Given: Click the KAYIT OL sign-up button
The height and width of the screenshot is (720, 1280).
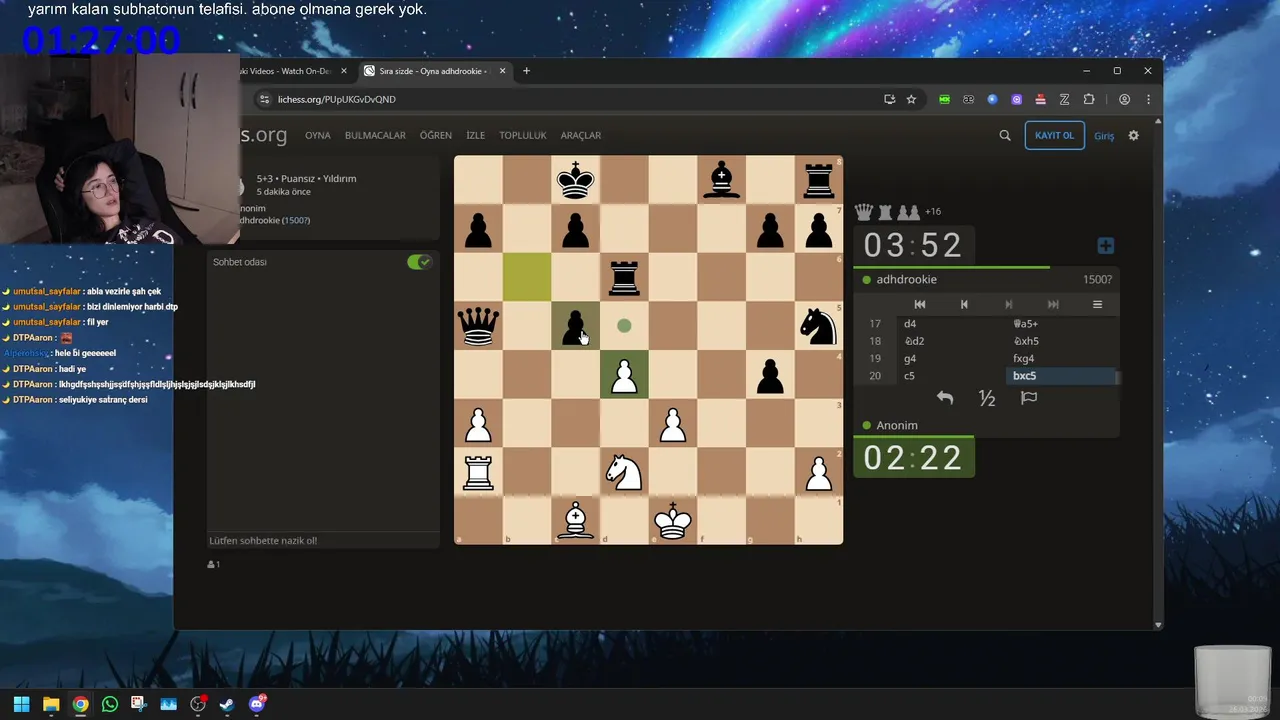Looking at the screenshot, I should click(1054, 136).
